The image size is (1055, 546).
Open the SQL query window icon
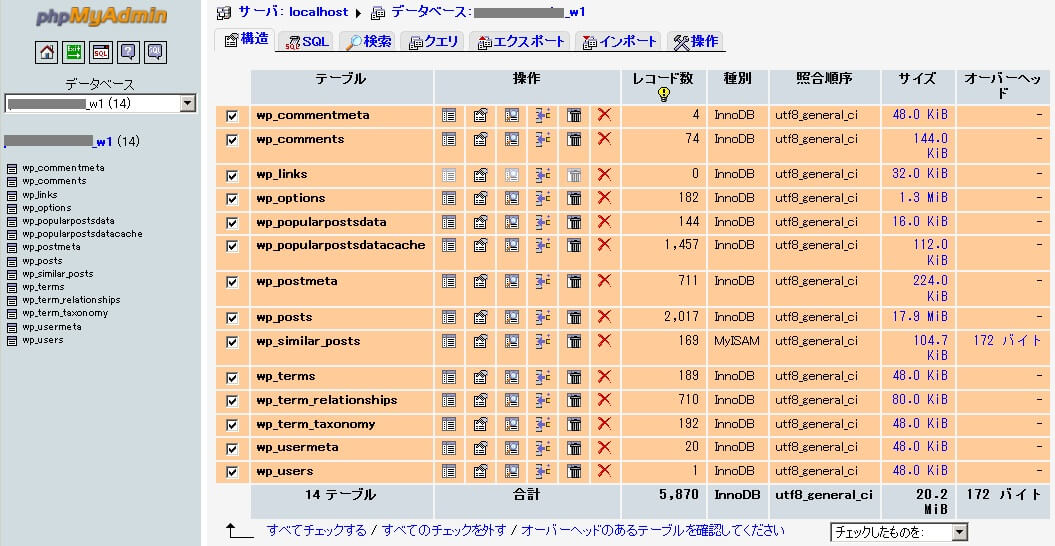click(x=101, y=52)
